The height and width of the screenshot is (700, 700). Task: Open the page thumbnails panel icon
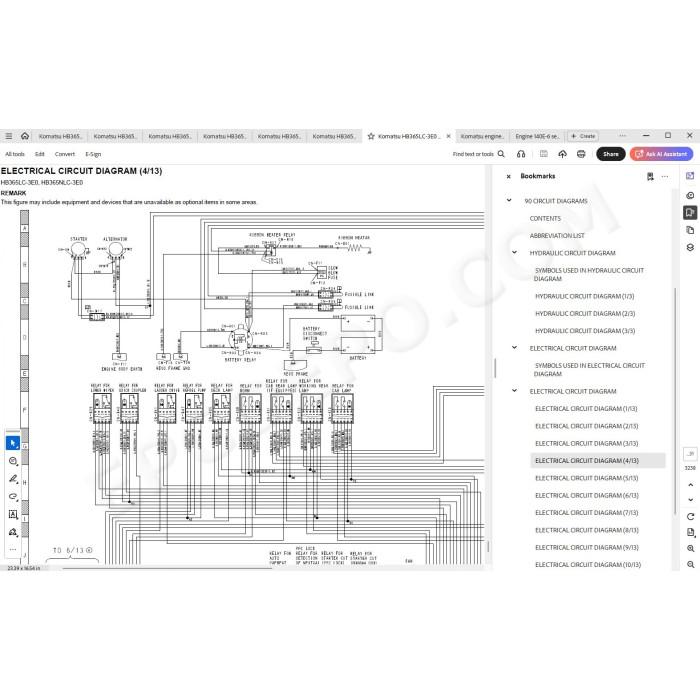(690, 230)
